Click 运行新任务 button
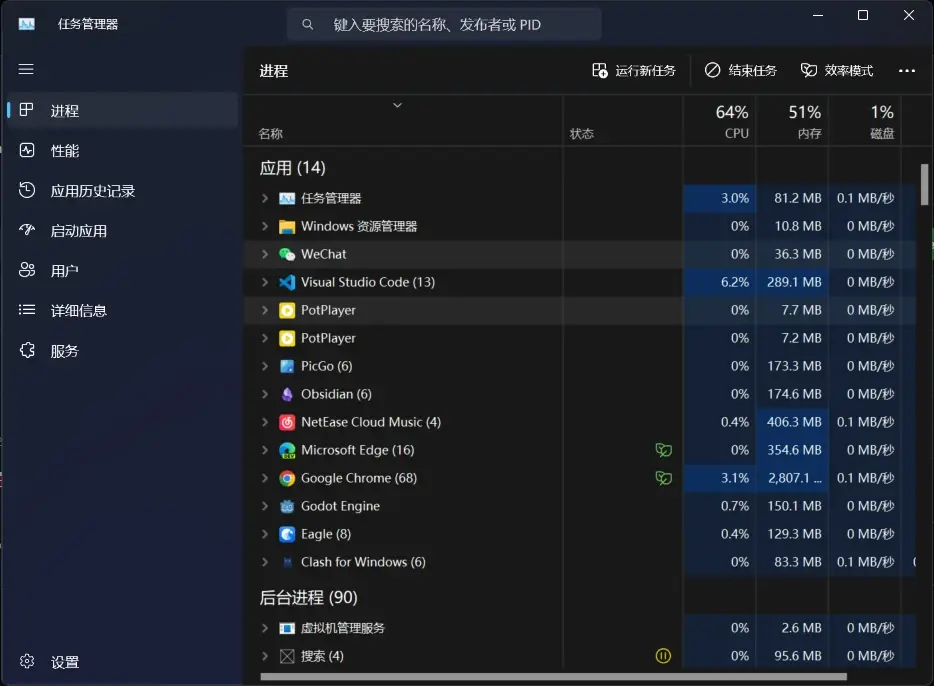The image size is (934, 686). 634,71
